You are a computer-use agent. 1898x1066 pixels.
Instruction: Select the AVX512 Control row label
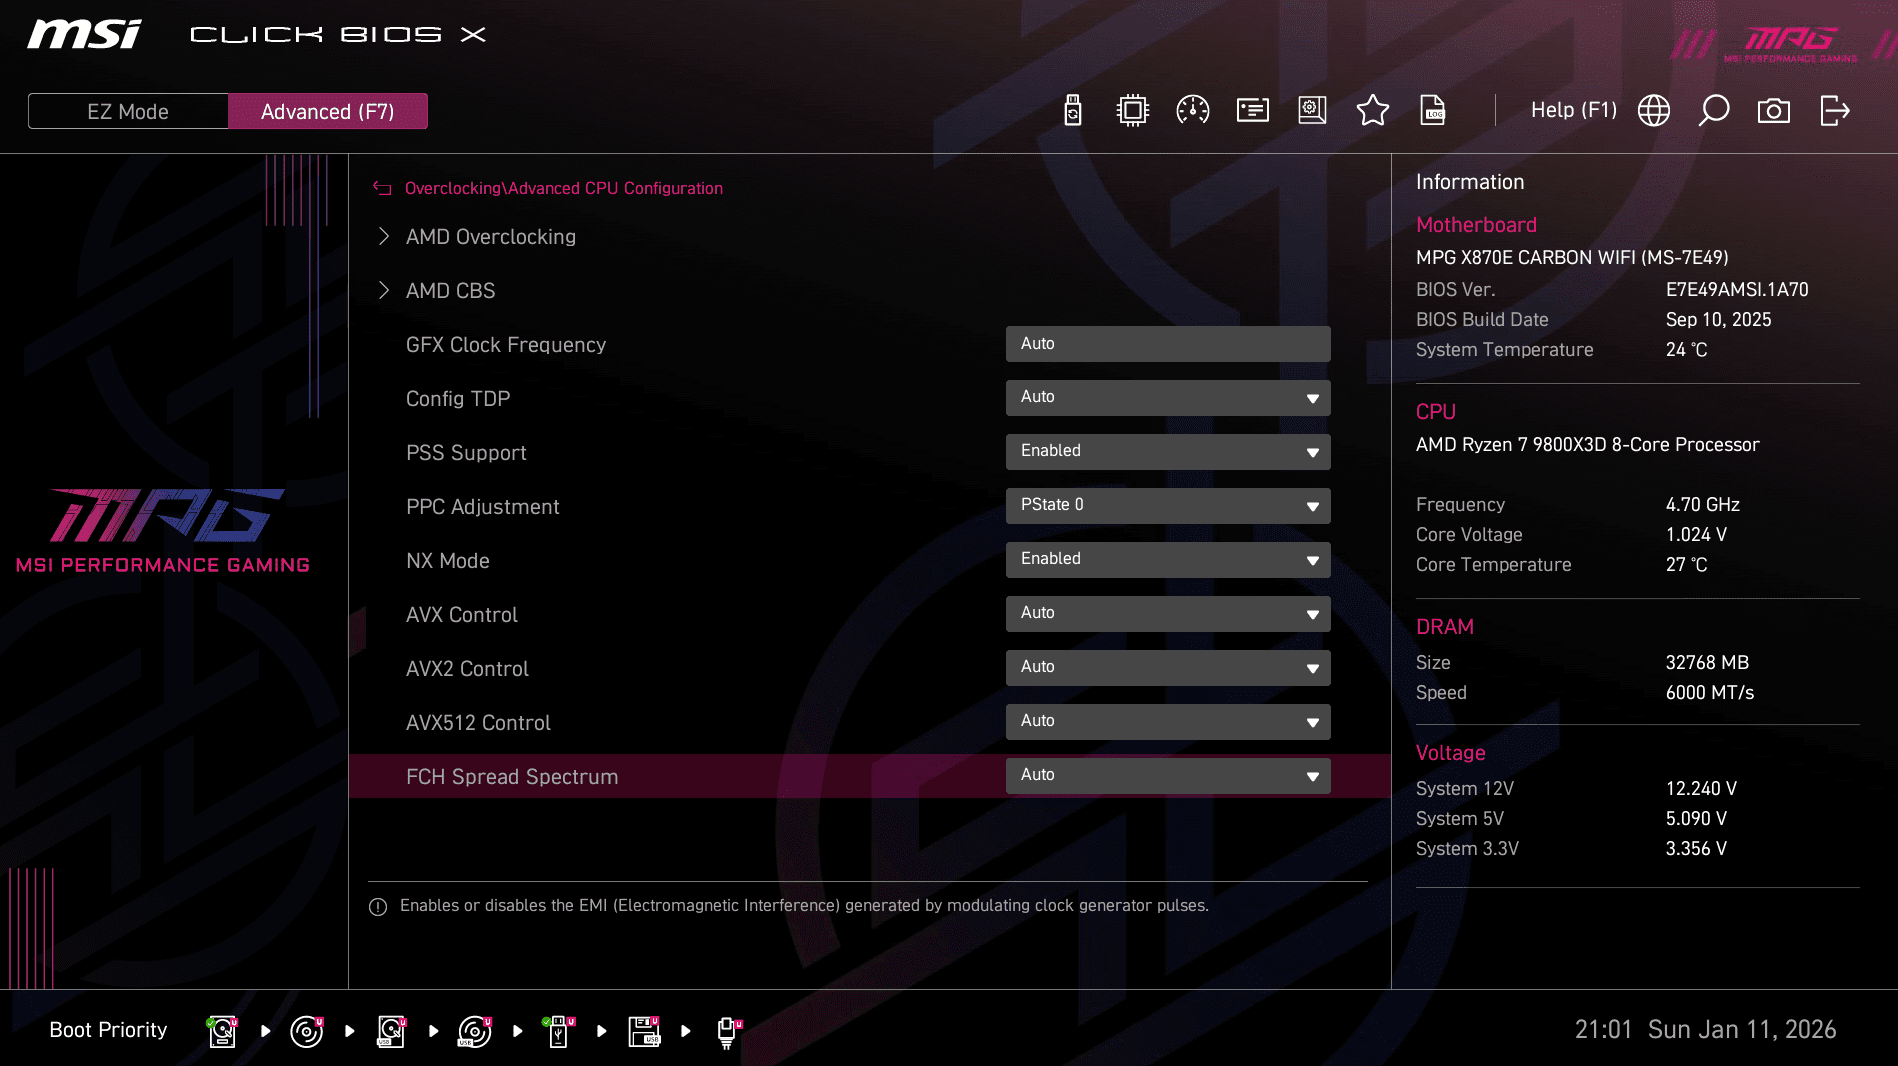478,723
